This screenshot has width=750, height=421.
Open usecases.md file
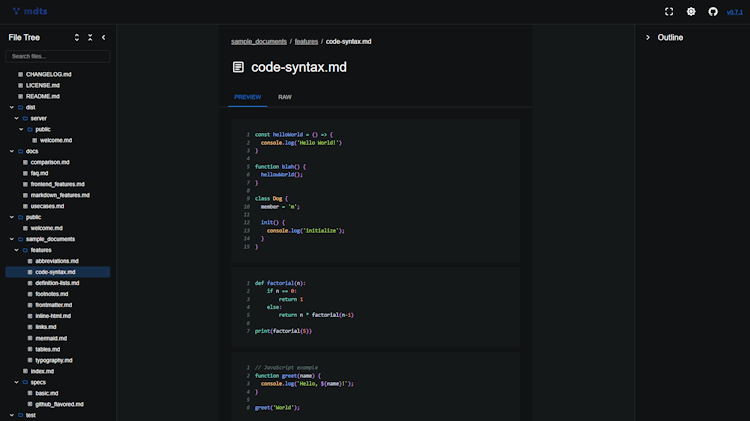tap(47, 206)
